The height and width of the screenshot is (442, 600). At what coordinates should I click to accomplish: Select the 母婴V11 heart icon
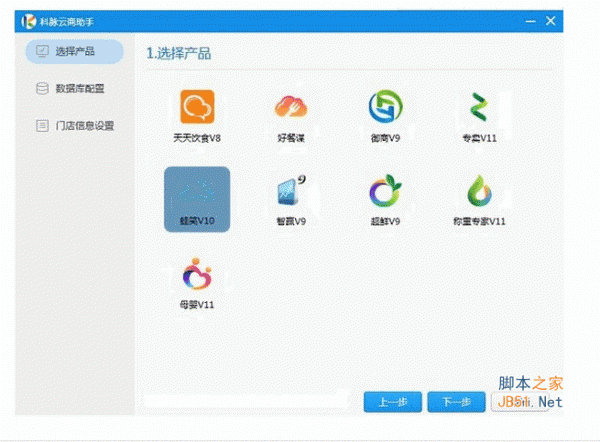[197, 274]
